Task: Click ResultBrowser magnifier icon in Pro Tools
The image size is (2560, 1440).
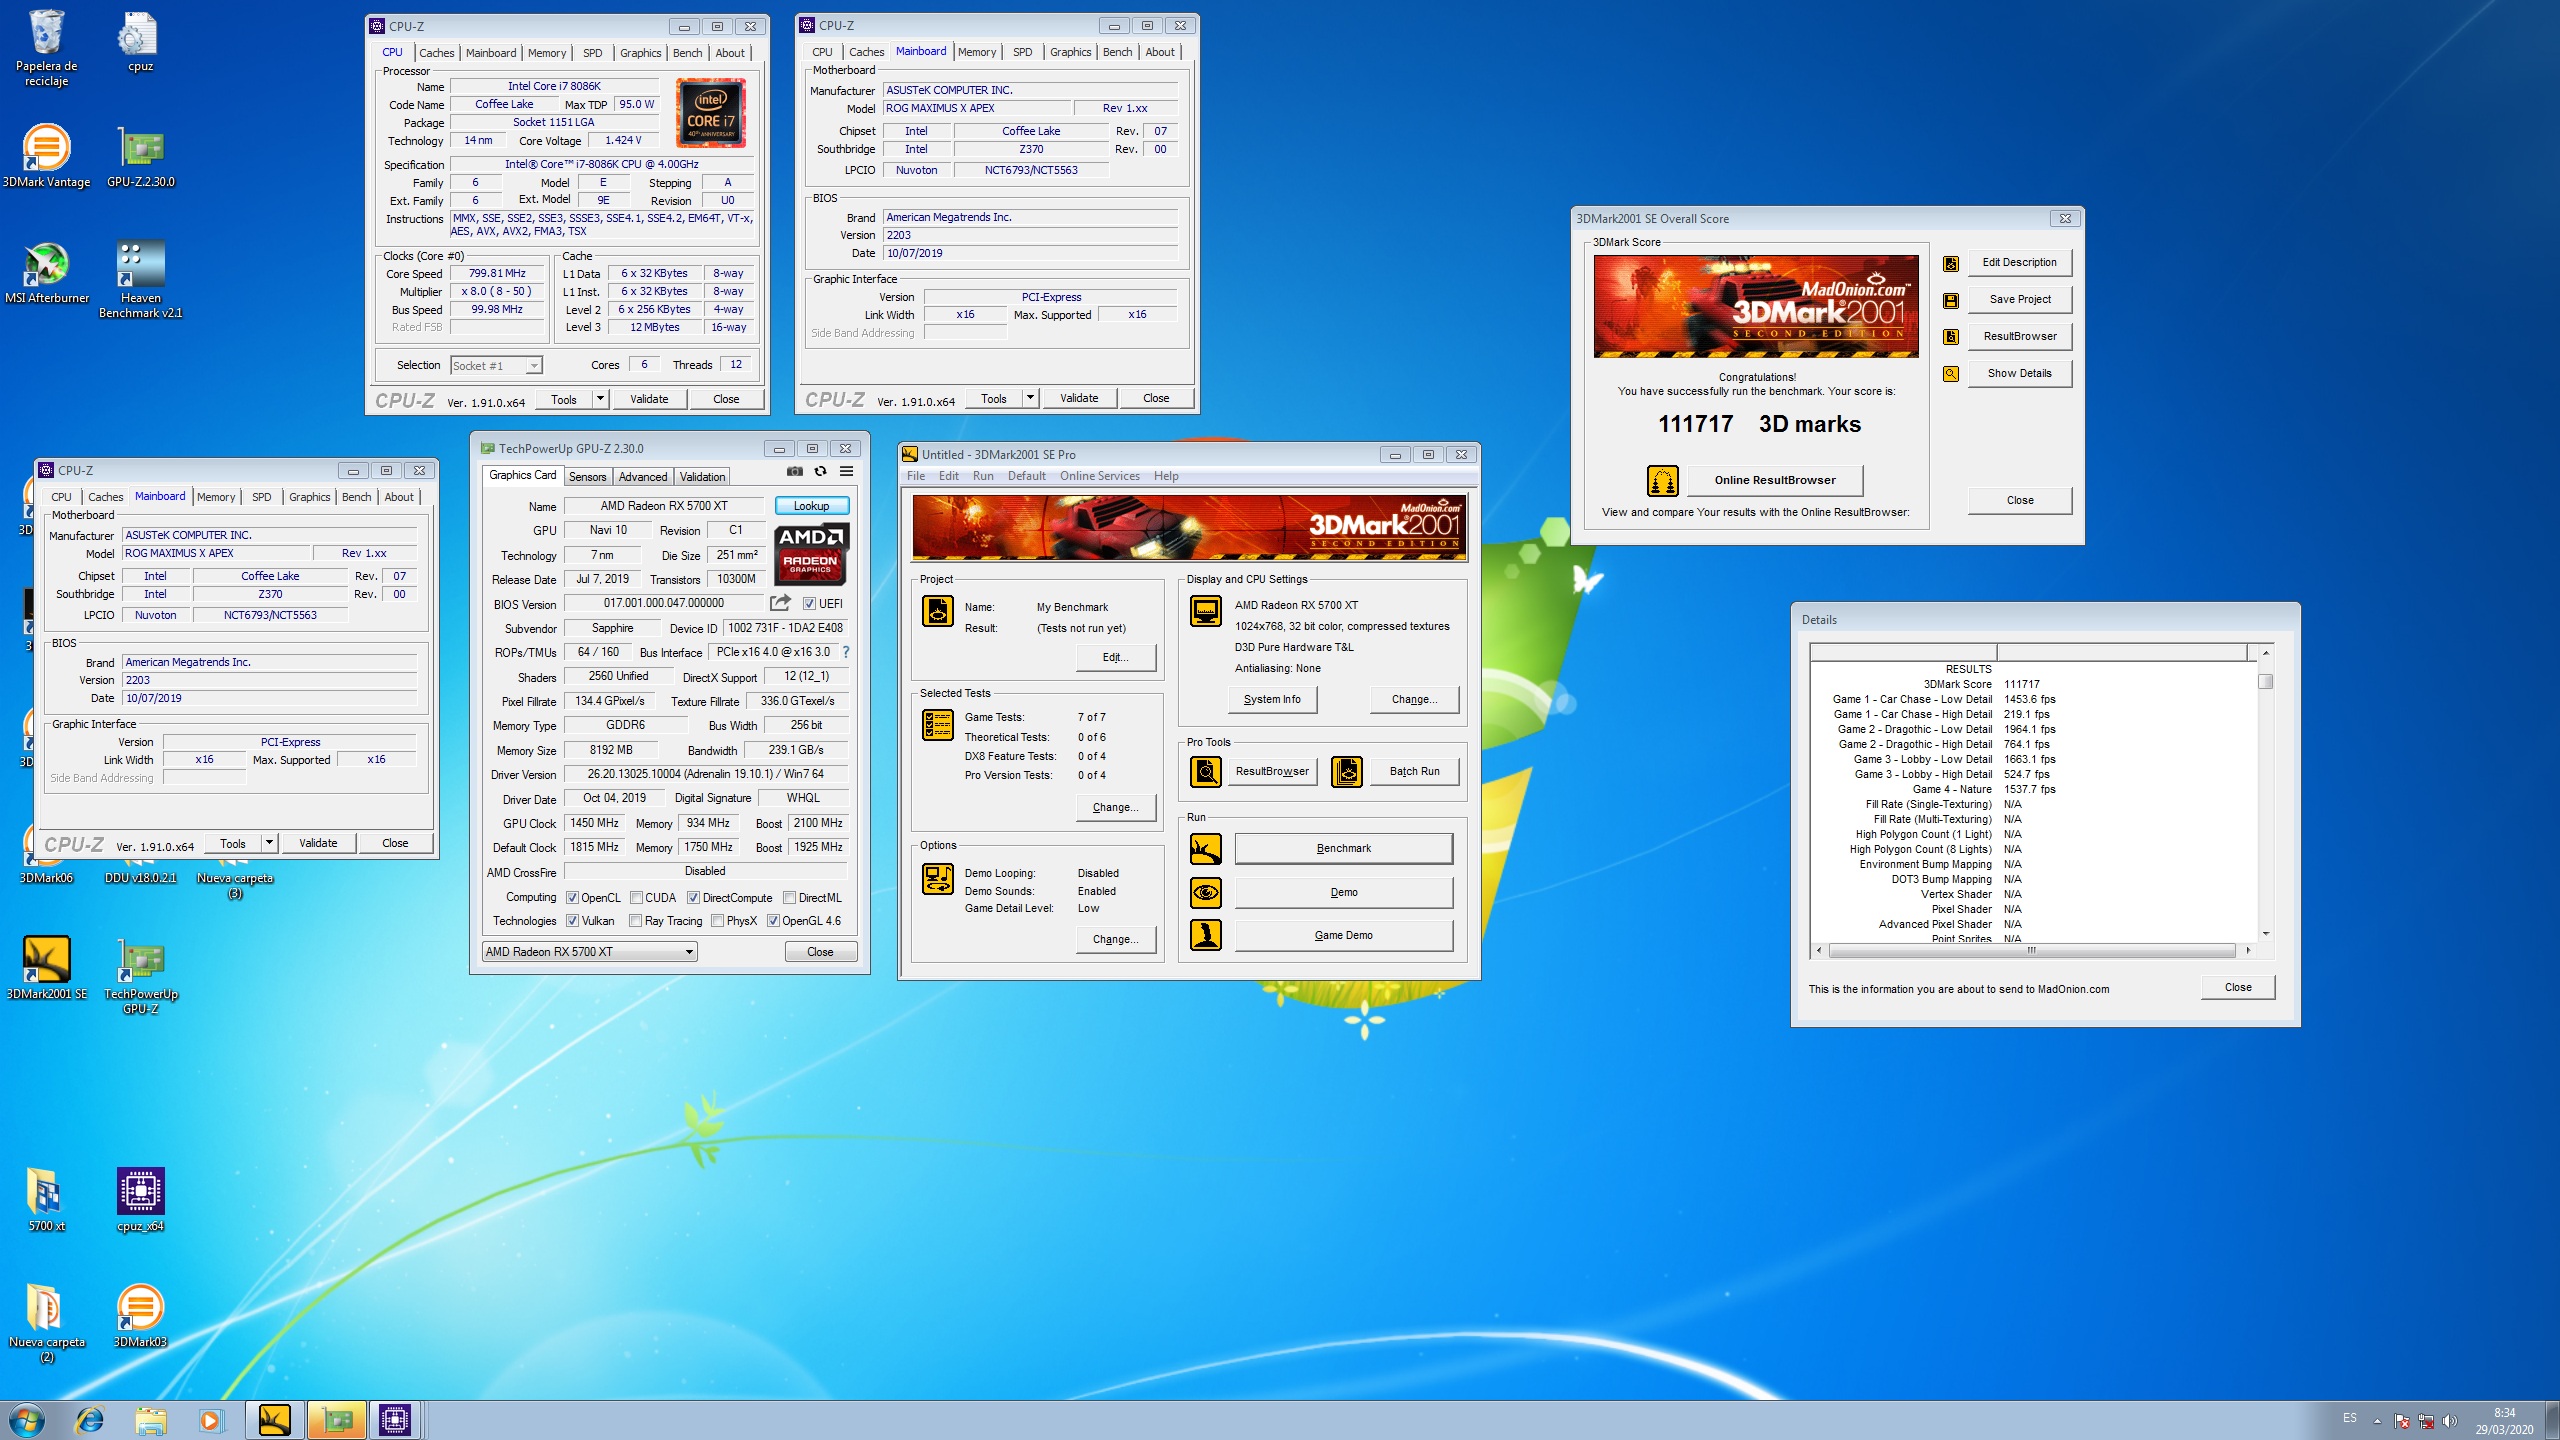Action: pos(1206,771)
